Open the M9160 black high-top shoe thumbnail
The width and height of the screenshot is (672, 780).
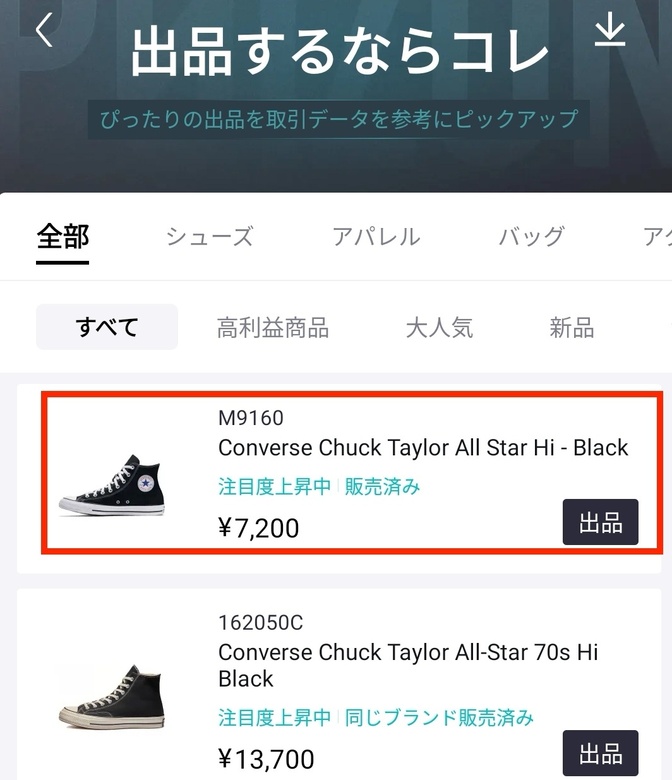[x=111, y=486]
